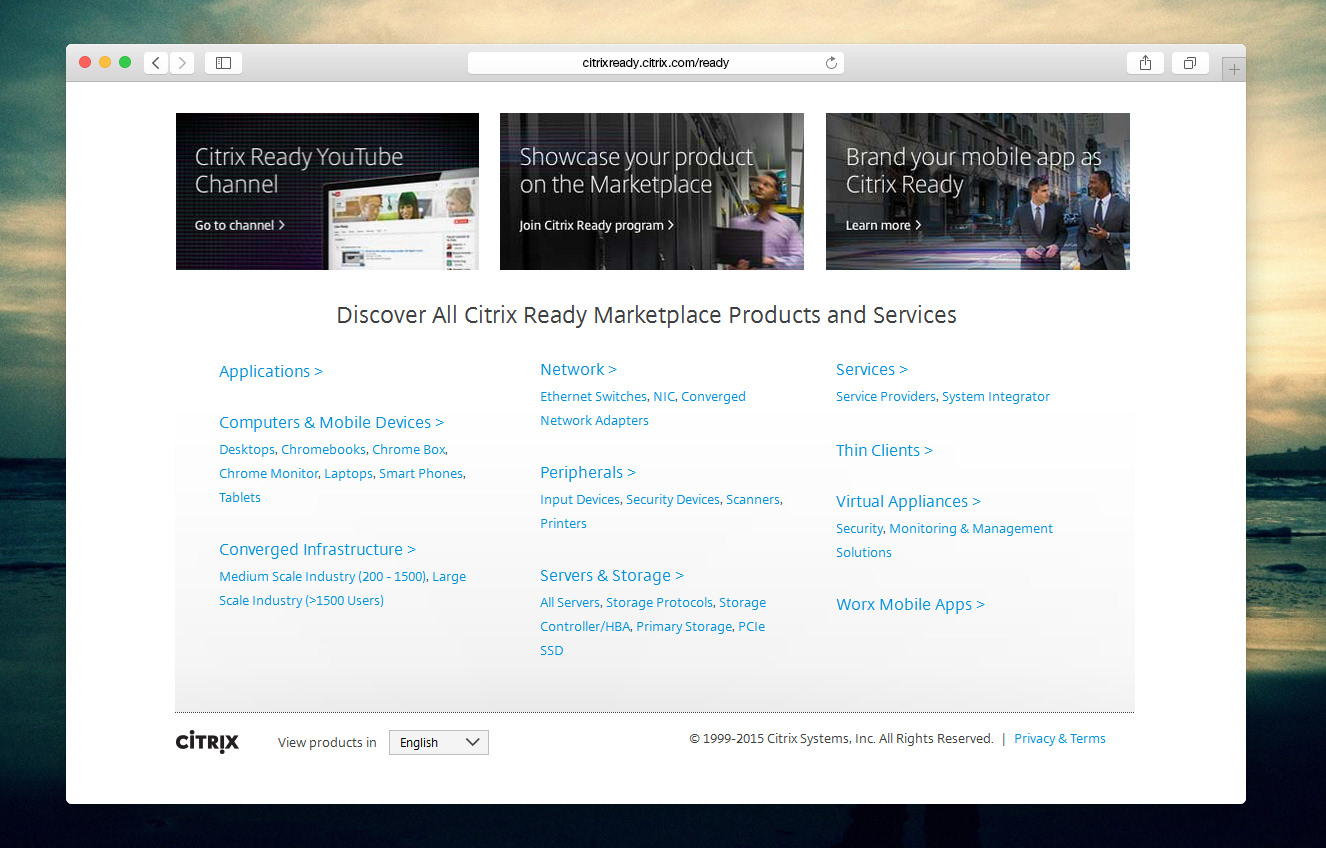Open the Services category
The height and width of the screenshot is (848, 1326).
[872, 369]
